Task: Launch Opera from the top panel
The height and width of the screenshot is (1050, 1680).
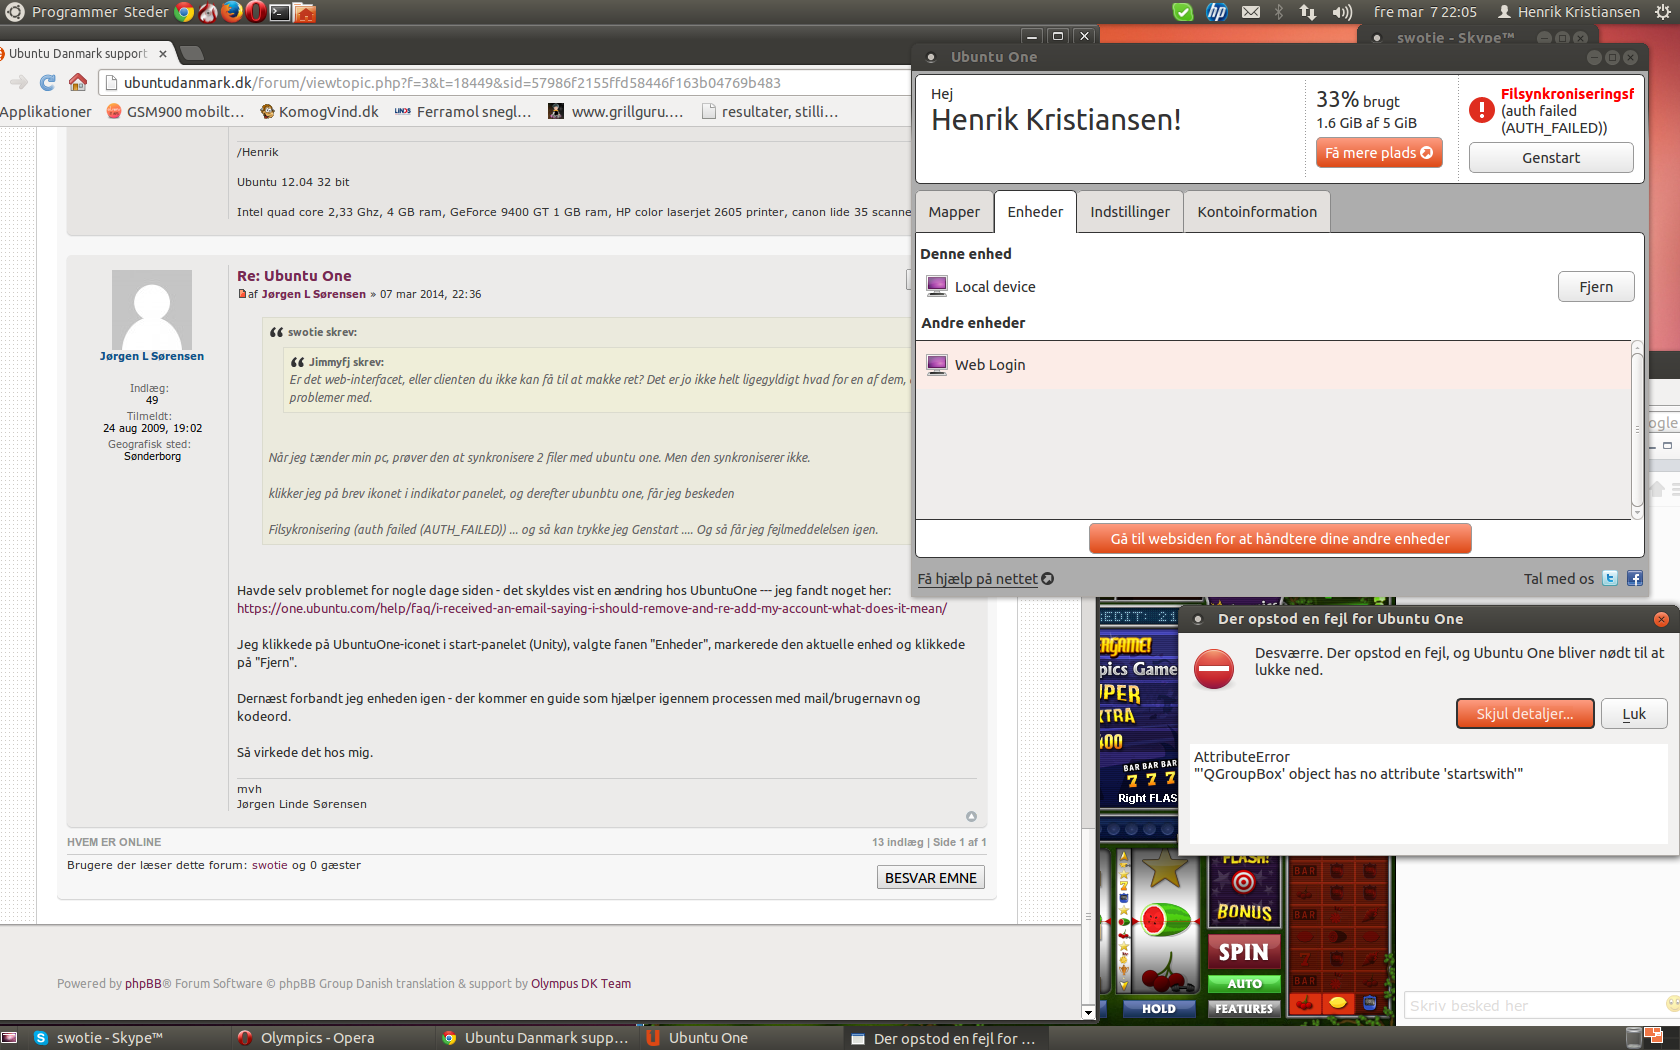Action: 256,12
